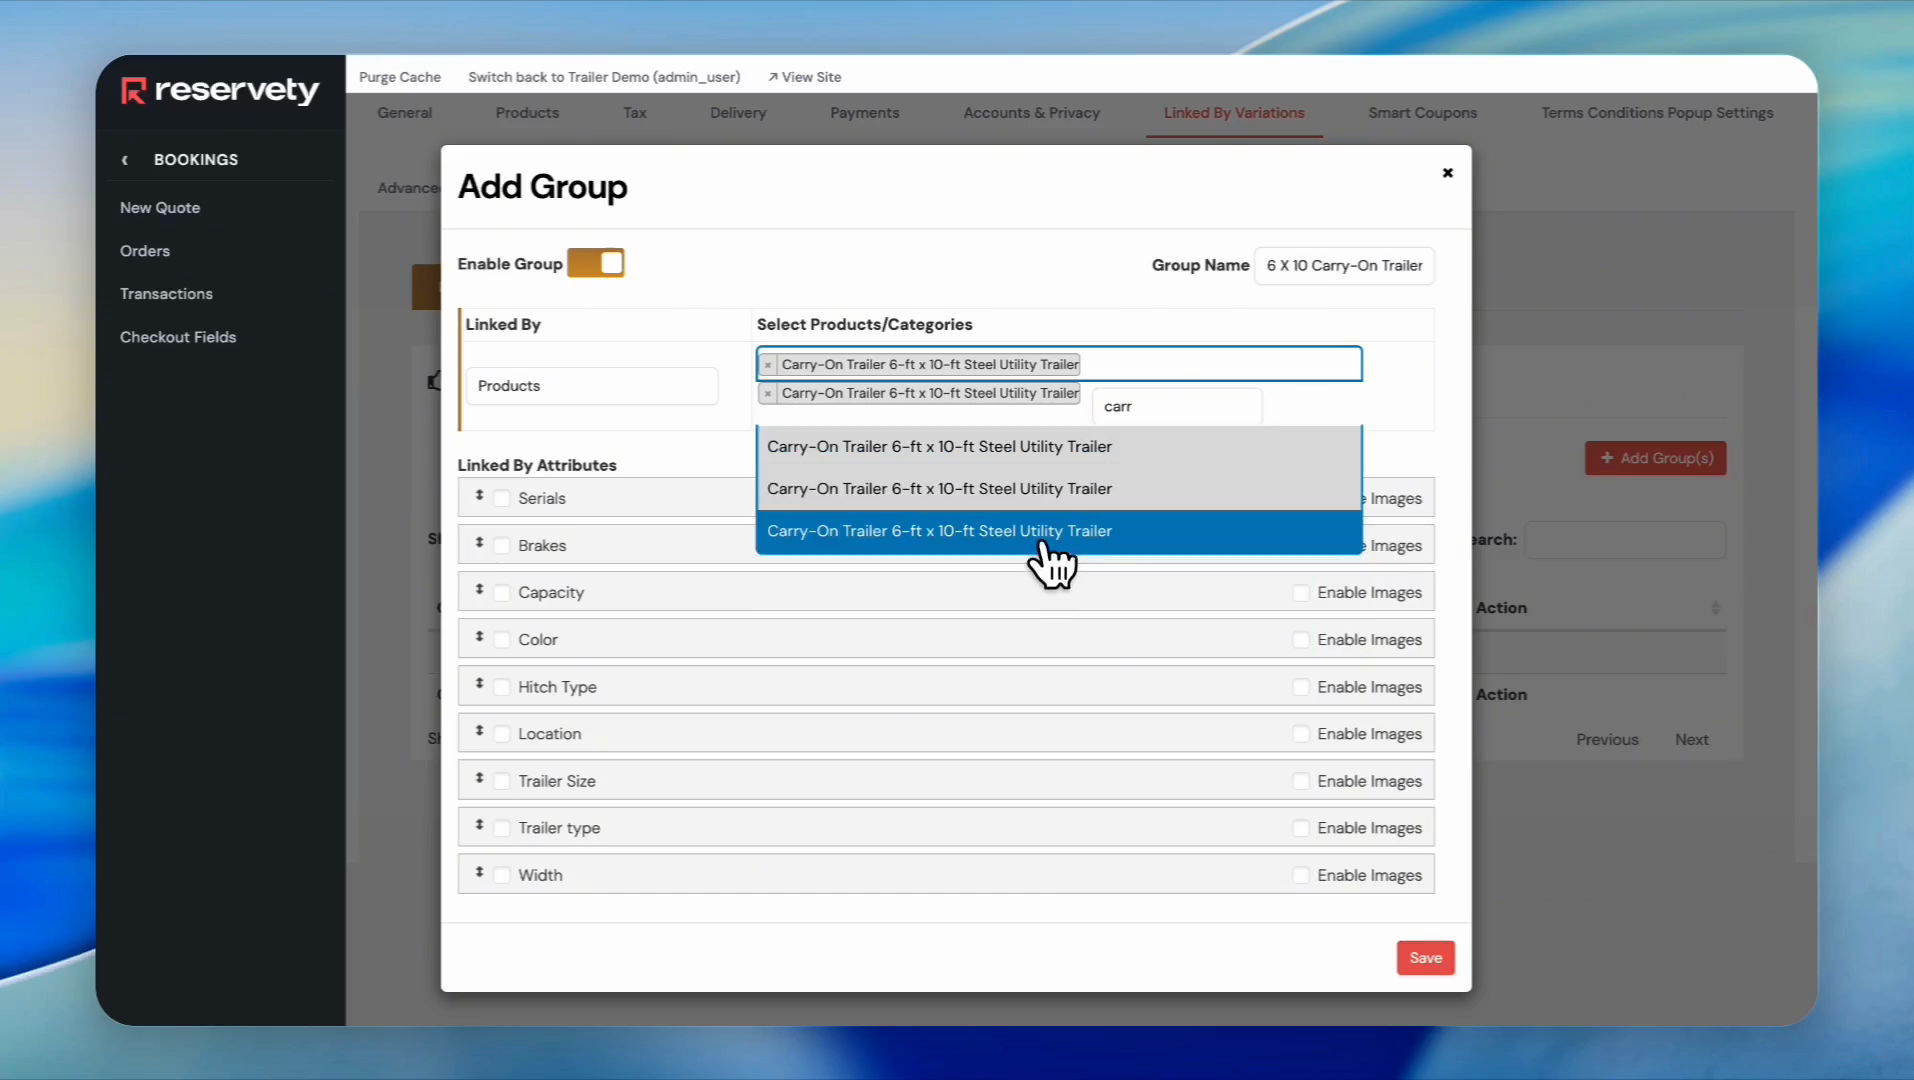Go to the Delivery tab
The height and width of the screenshot is (1080, 1914).
[738, 113]
